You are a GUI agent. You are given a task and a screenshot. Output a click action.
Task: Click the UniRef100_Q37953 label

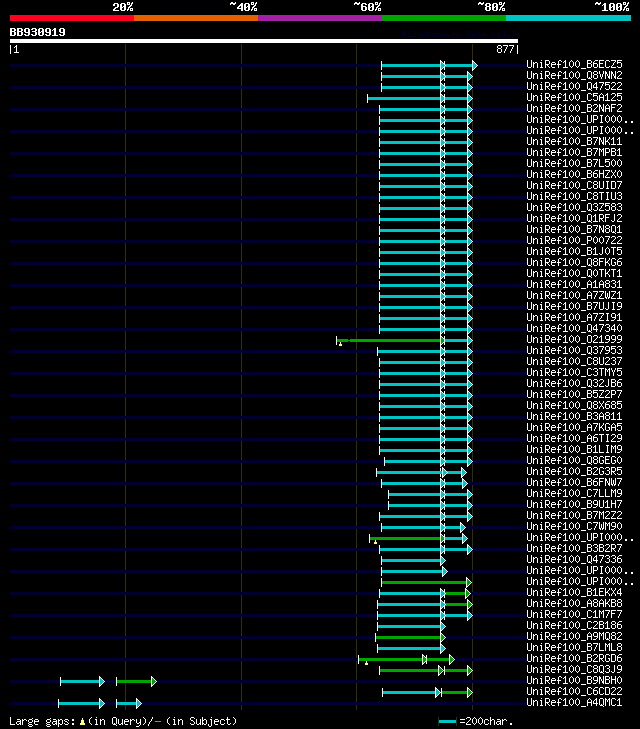point(574,350)
